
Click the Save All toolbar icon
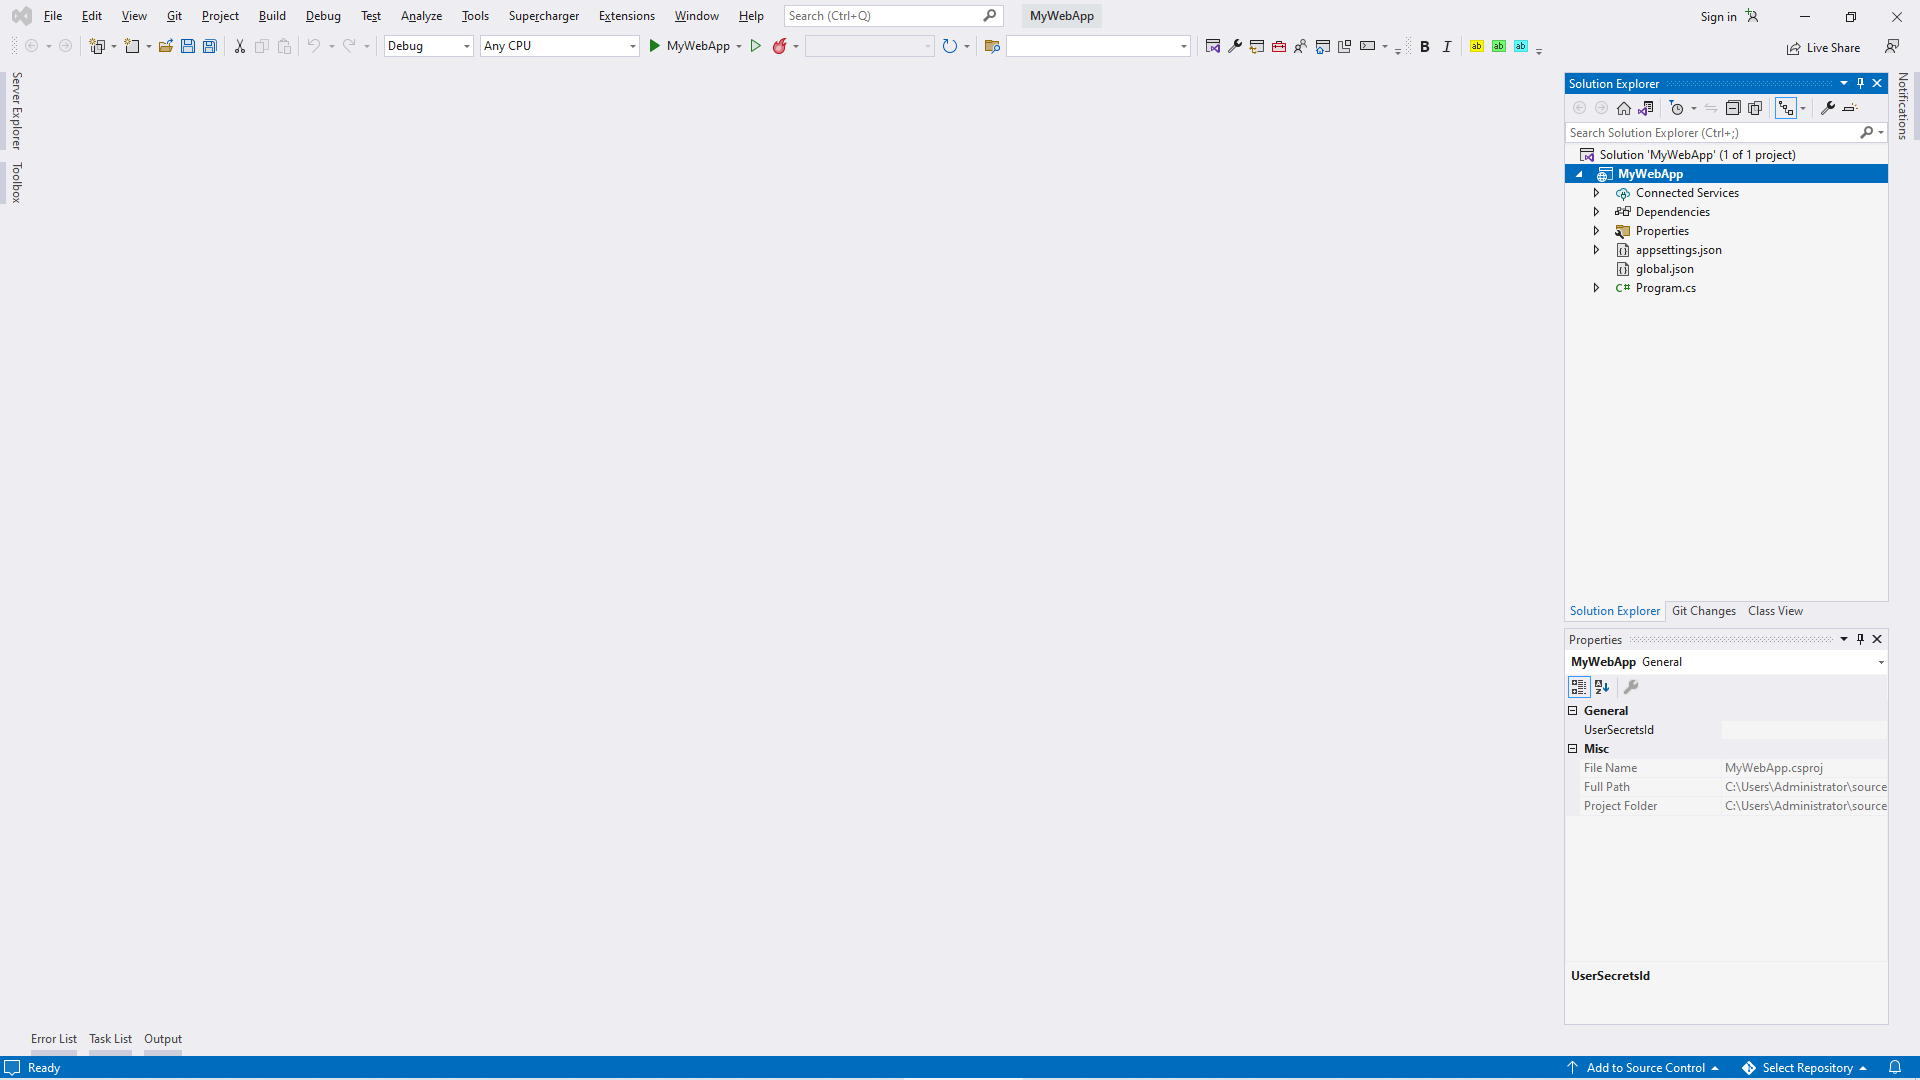pos(210,46)
